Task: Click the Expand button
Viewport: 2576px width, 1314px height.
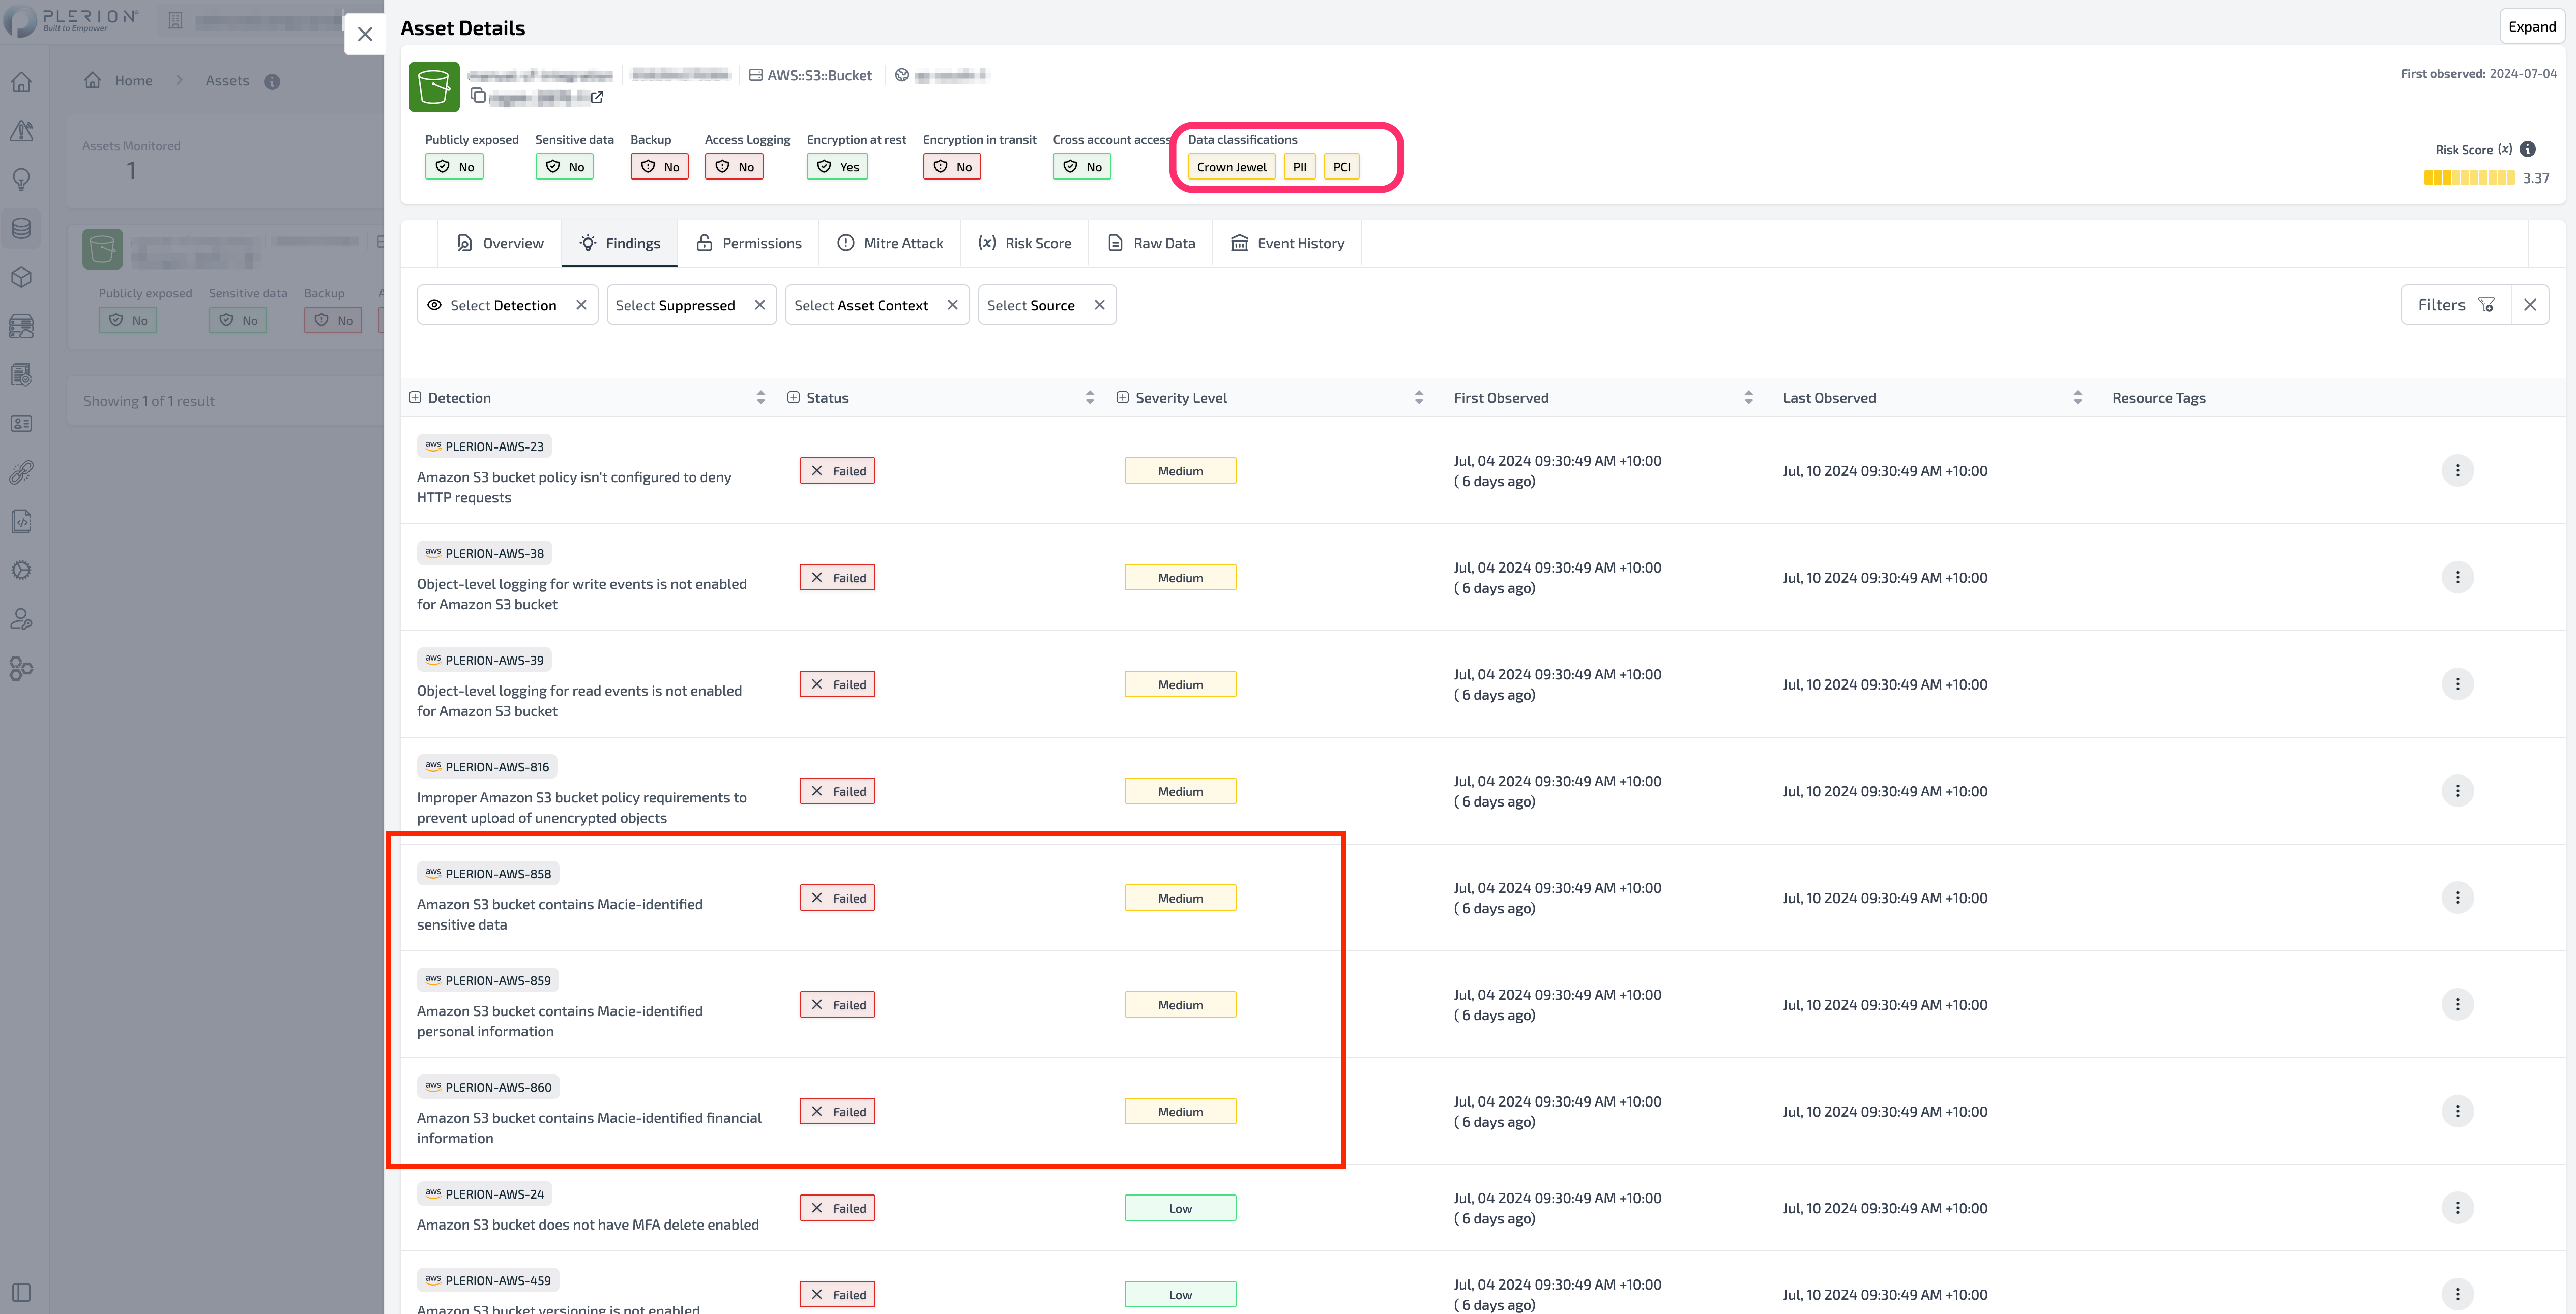Action: coord(2531,27)
